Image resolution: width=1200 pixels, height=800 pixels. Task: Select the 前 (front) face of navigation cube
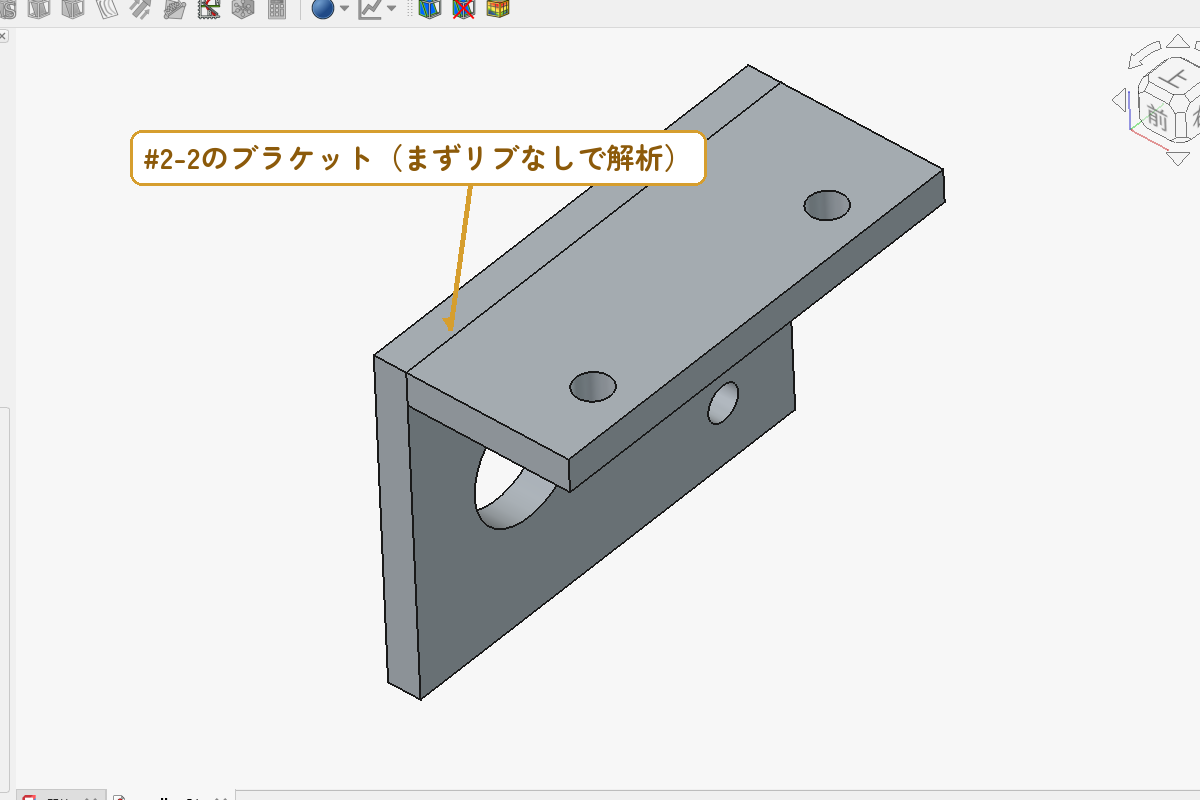click(x=1157, y=117)
